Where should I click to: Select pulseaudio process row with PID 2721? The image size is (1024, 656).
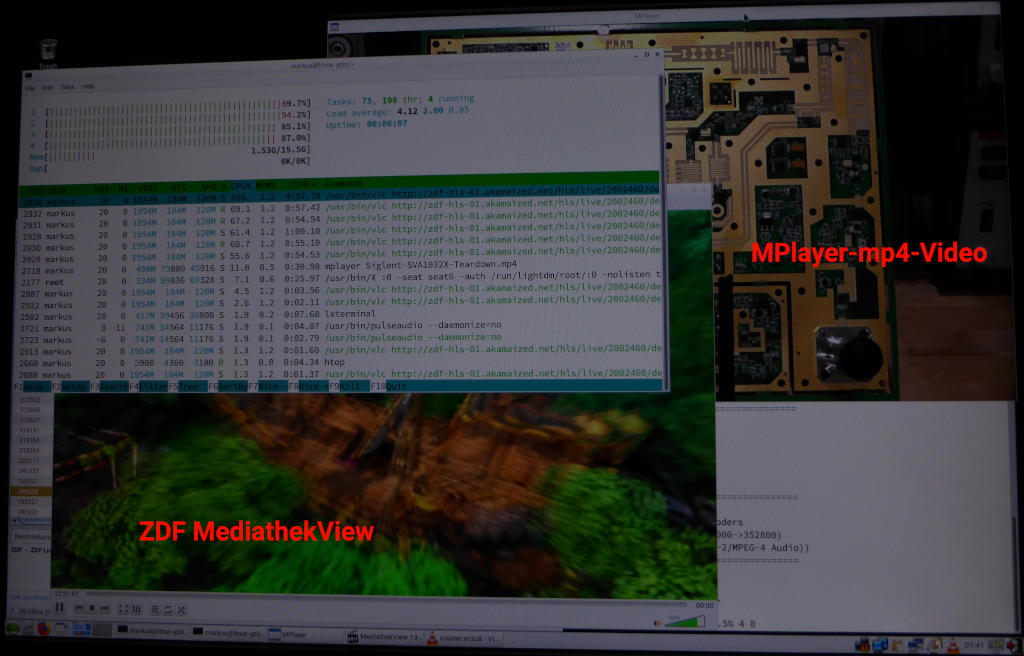340,327
